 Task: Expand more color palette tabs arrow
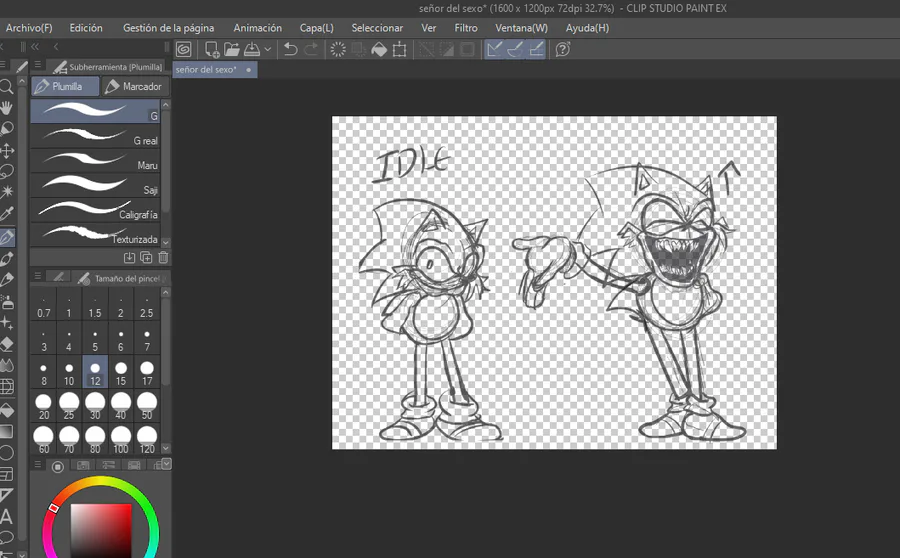point(166,463)
